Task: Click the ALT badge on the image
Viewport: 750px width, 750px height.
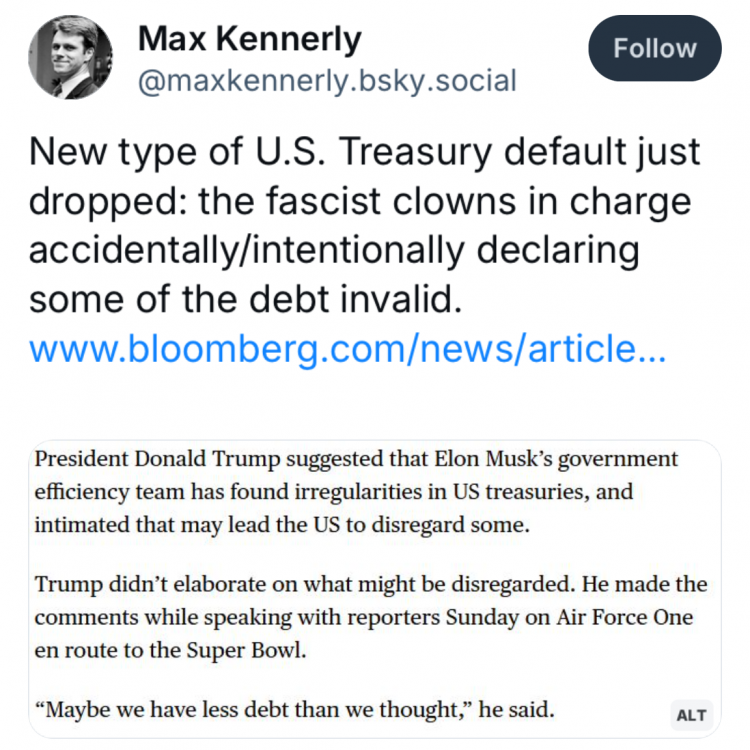Action: click(x=691, y=714)
